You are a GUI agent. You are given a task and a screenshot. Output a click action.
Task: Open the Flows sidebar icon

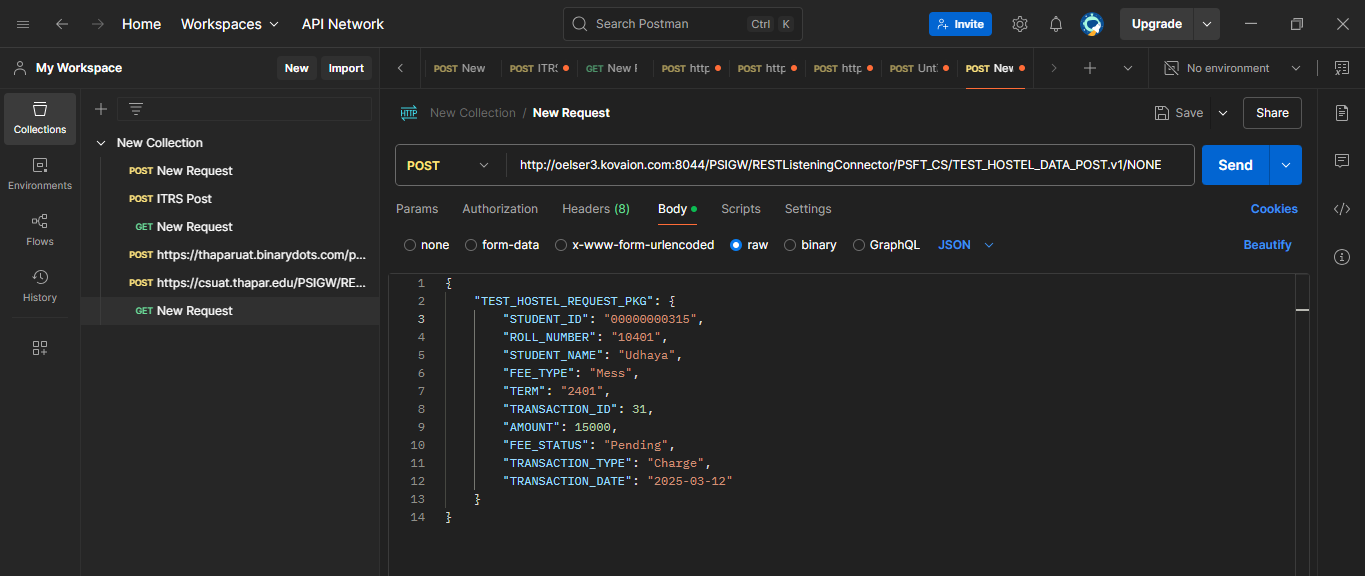(40, 230)
